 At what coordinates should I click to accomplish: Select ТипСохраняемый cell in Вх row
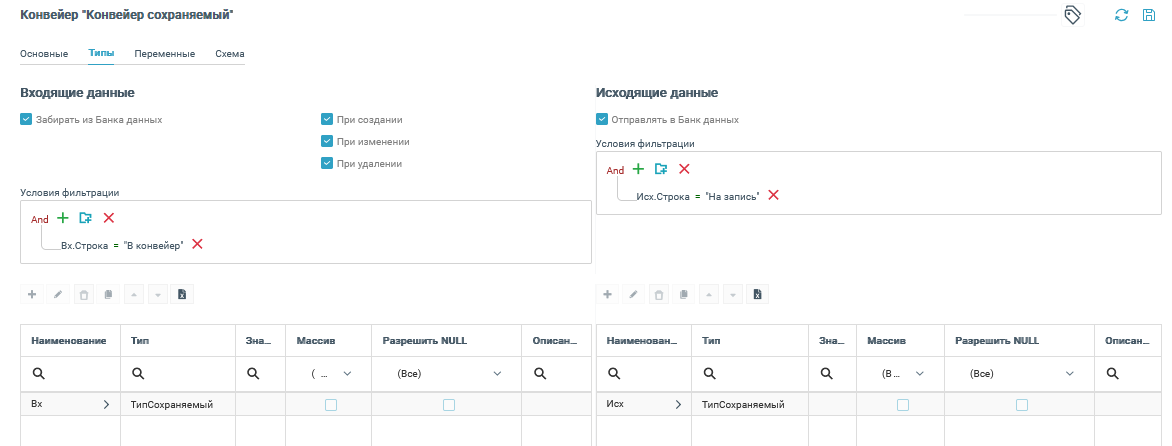177,404
